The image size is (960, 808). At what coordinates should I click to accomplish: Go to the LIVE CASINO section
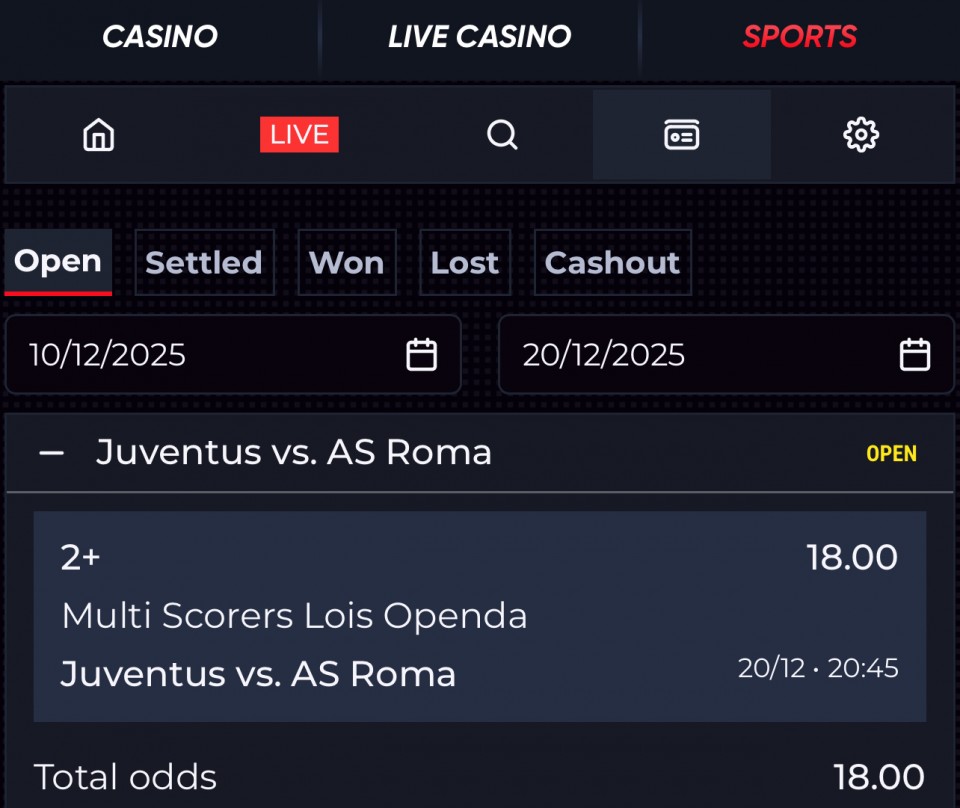coord(480,37)
